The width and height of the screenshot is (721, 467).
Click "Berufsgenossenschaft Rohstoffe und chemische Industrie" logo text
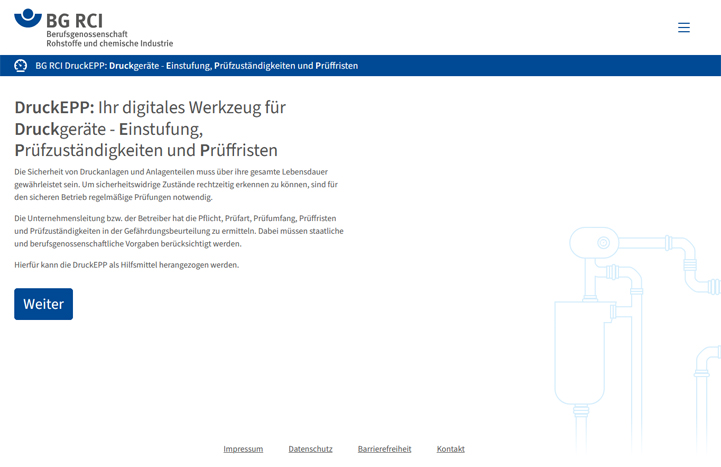coord(109,39)
